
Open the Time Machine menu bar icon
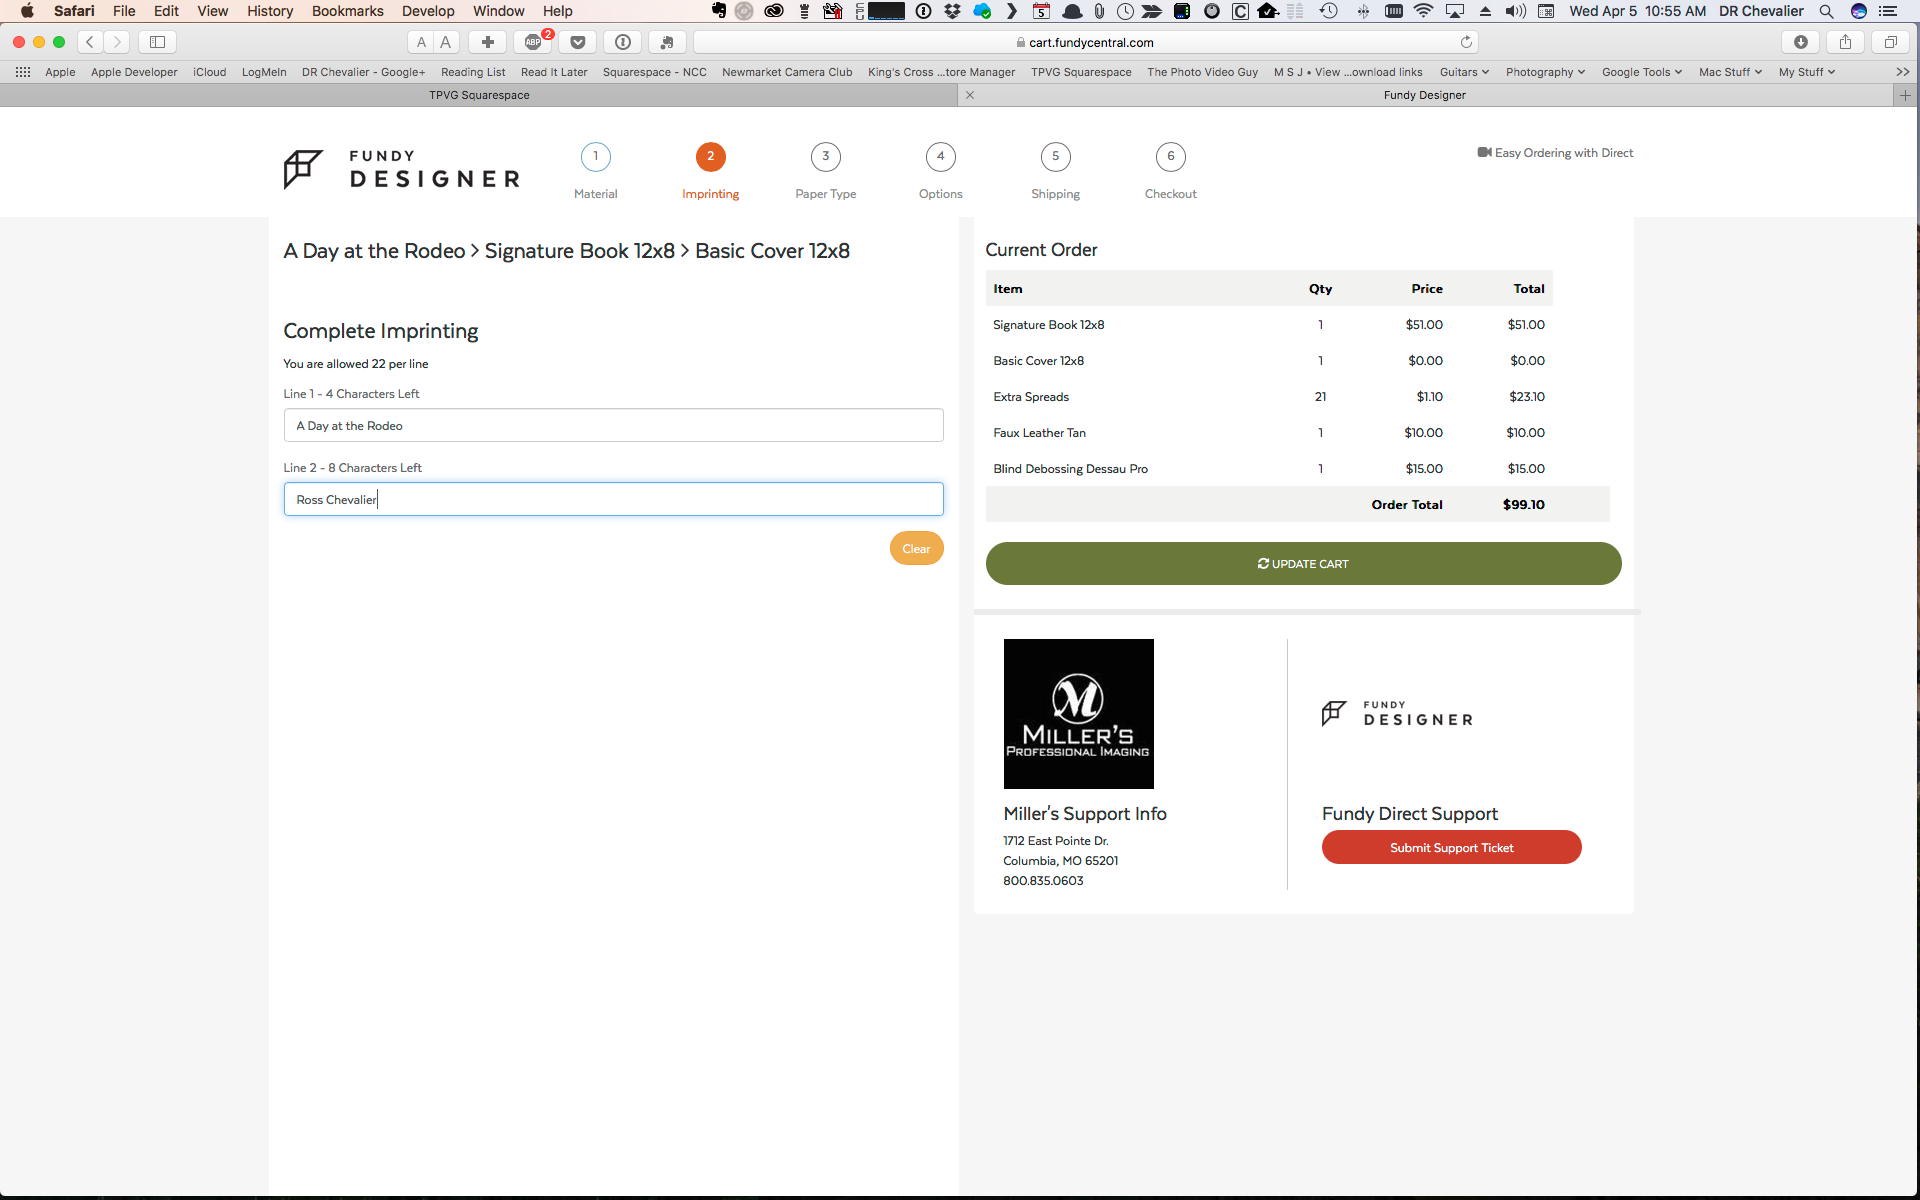point(1328,11)
